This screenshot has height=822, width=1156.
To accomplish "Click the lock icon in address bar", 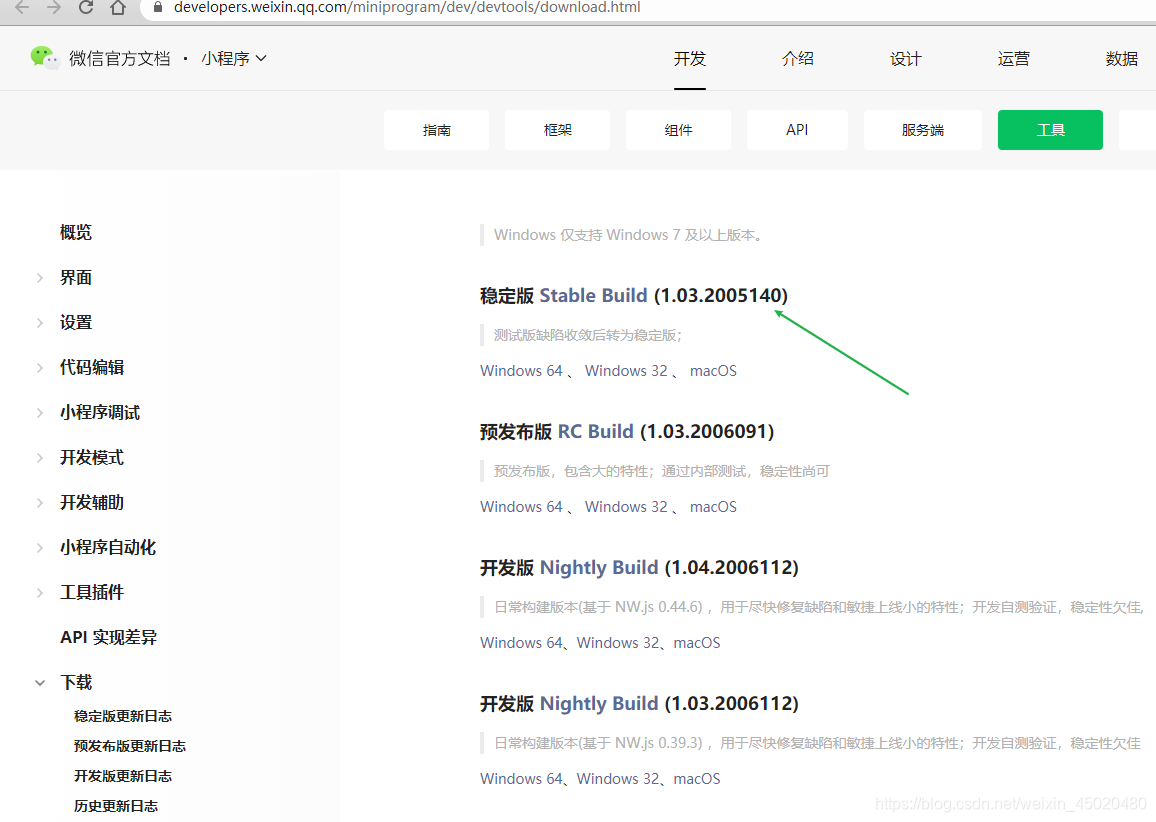I will 157,7.
